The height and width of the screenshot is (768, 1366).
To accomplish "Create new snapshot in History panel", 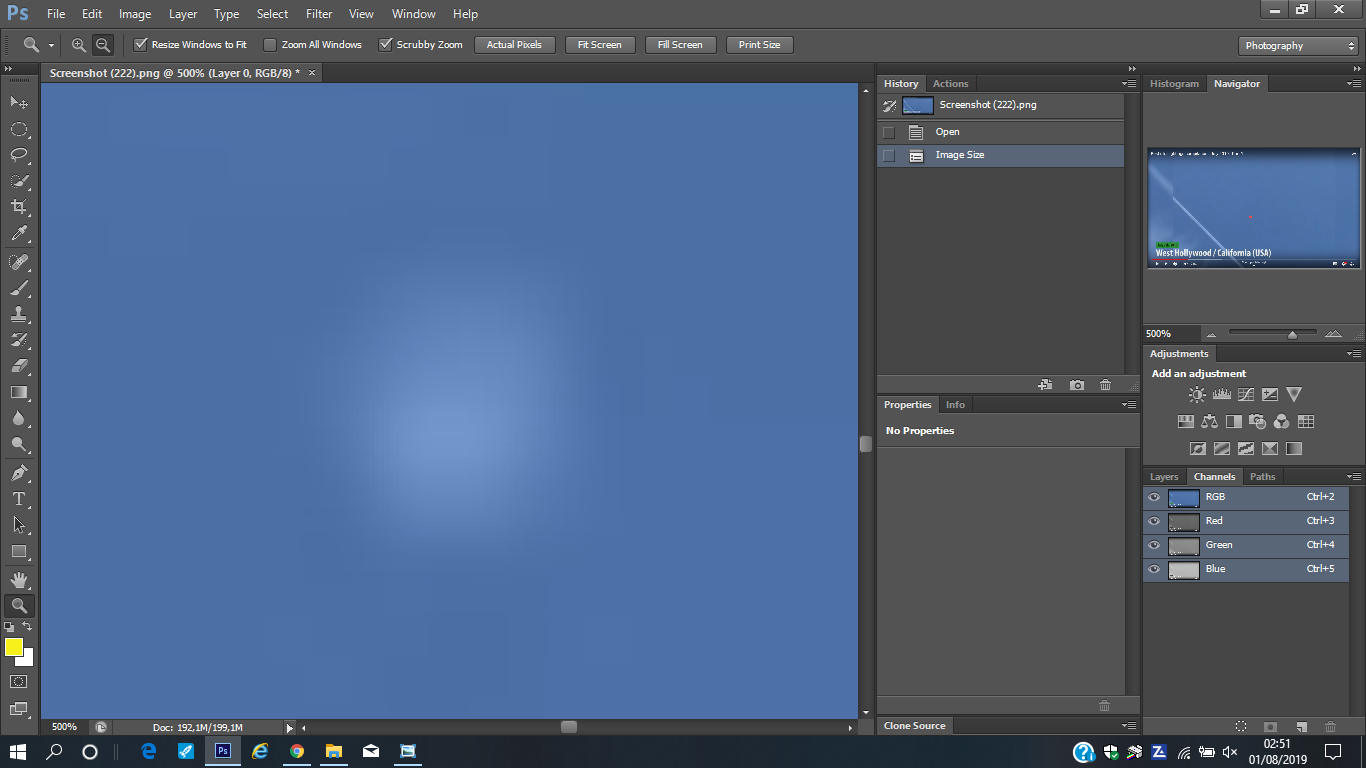I will pos(1077,385).
